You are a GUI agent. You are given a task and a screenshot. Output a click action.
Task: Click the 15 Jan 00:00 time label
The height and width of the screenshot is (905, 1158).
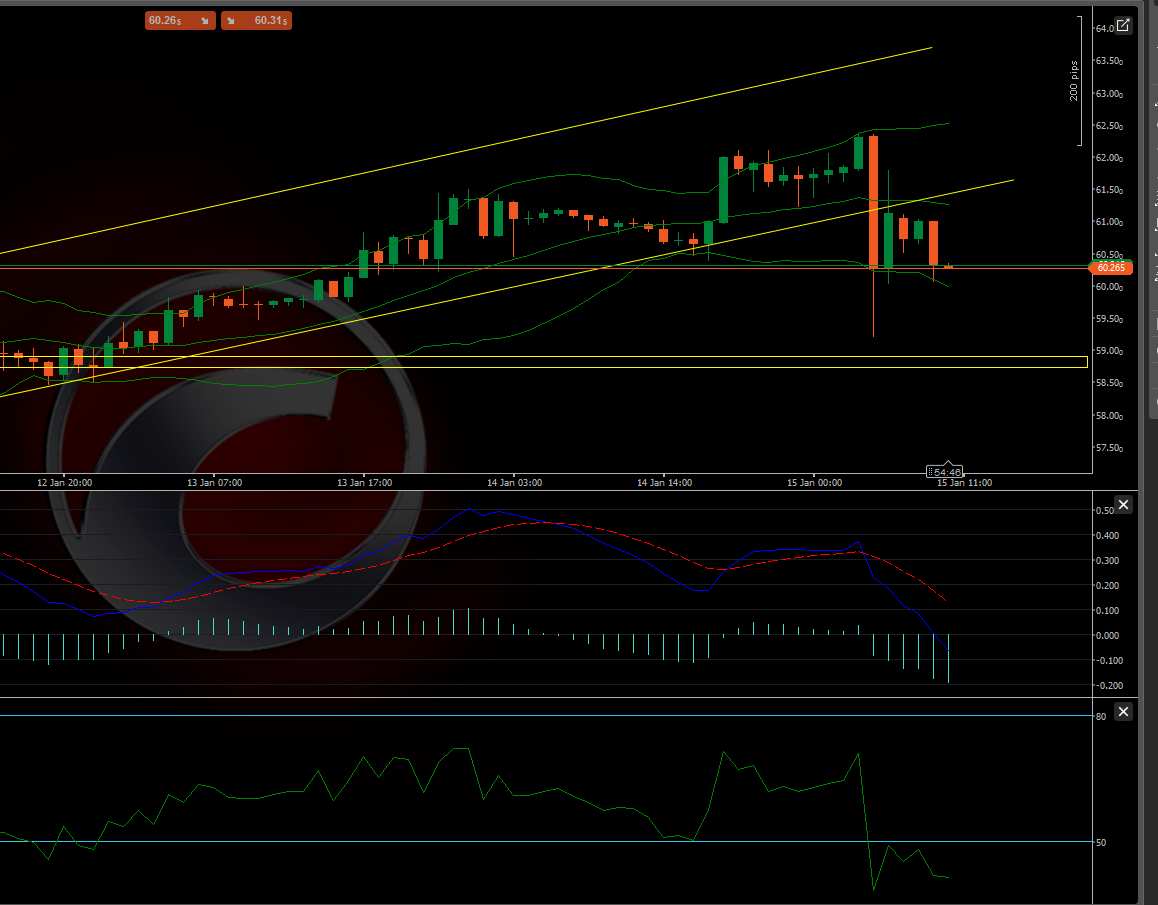tap(814, 482)
